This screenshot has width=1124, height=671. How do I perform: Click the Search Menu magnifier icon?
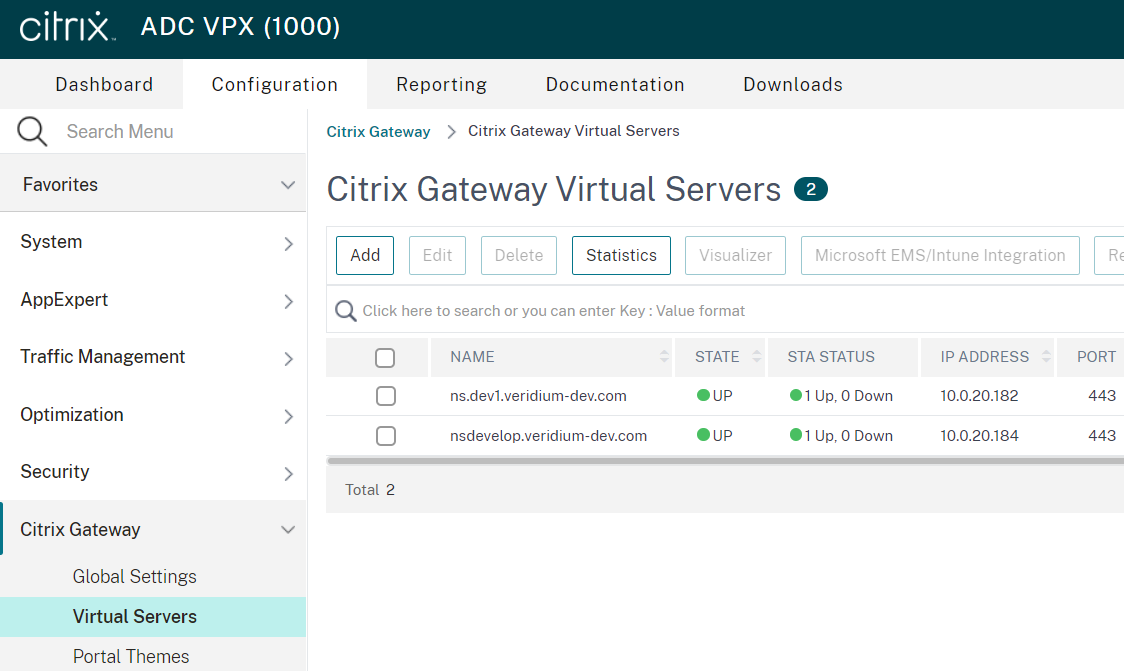click(30, 131)
